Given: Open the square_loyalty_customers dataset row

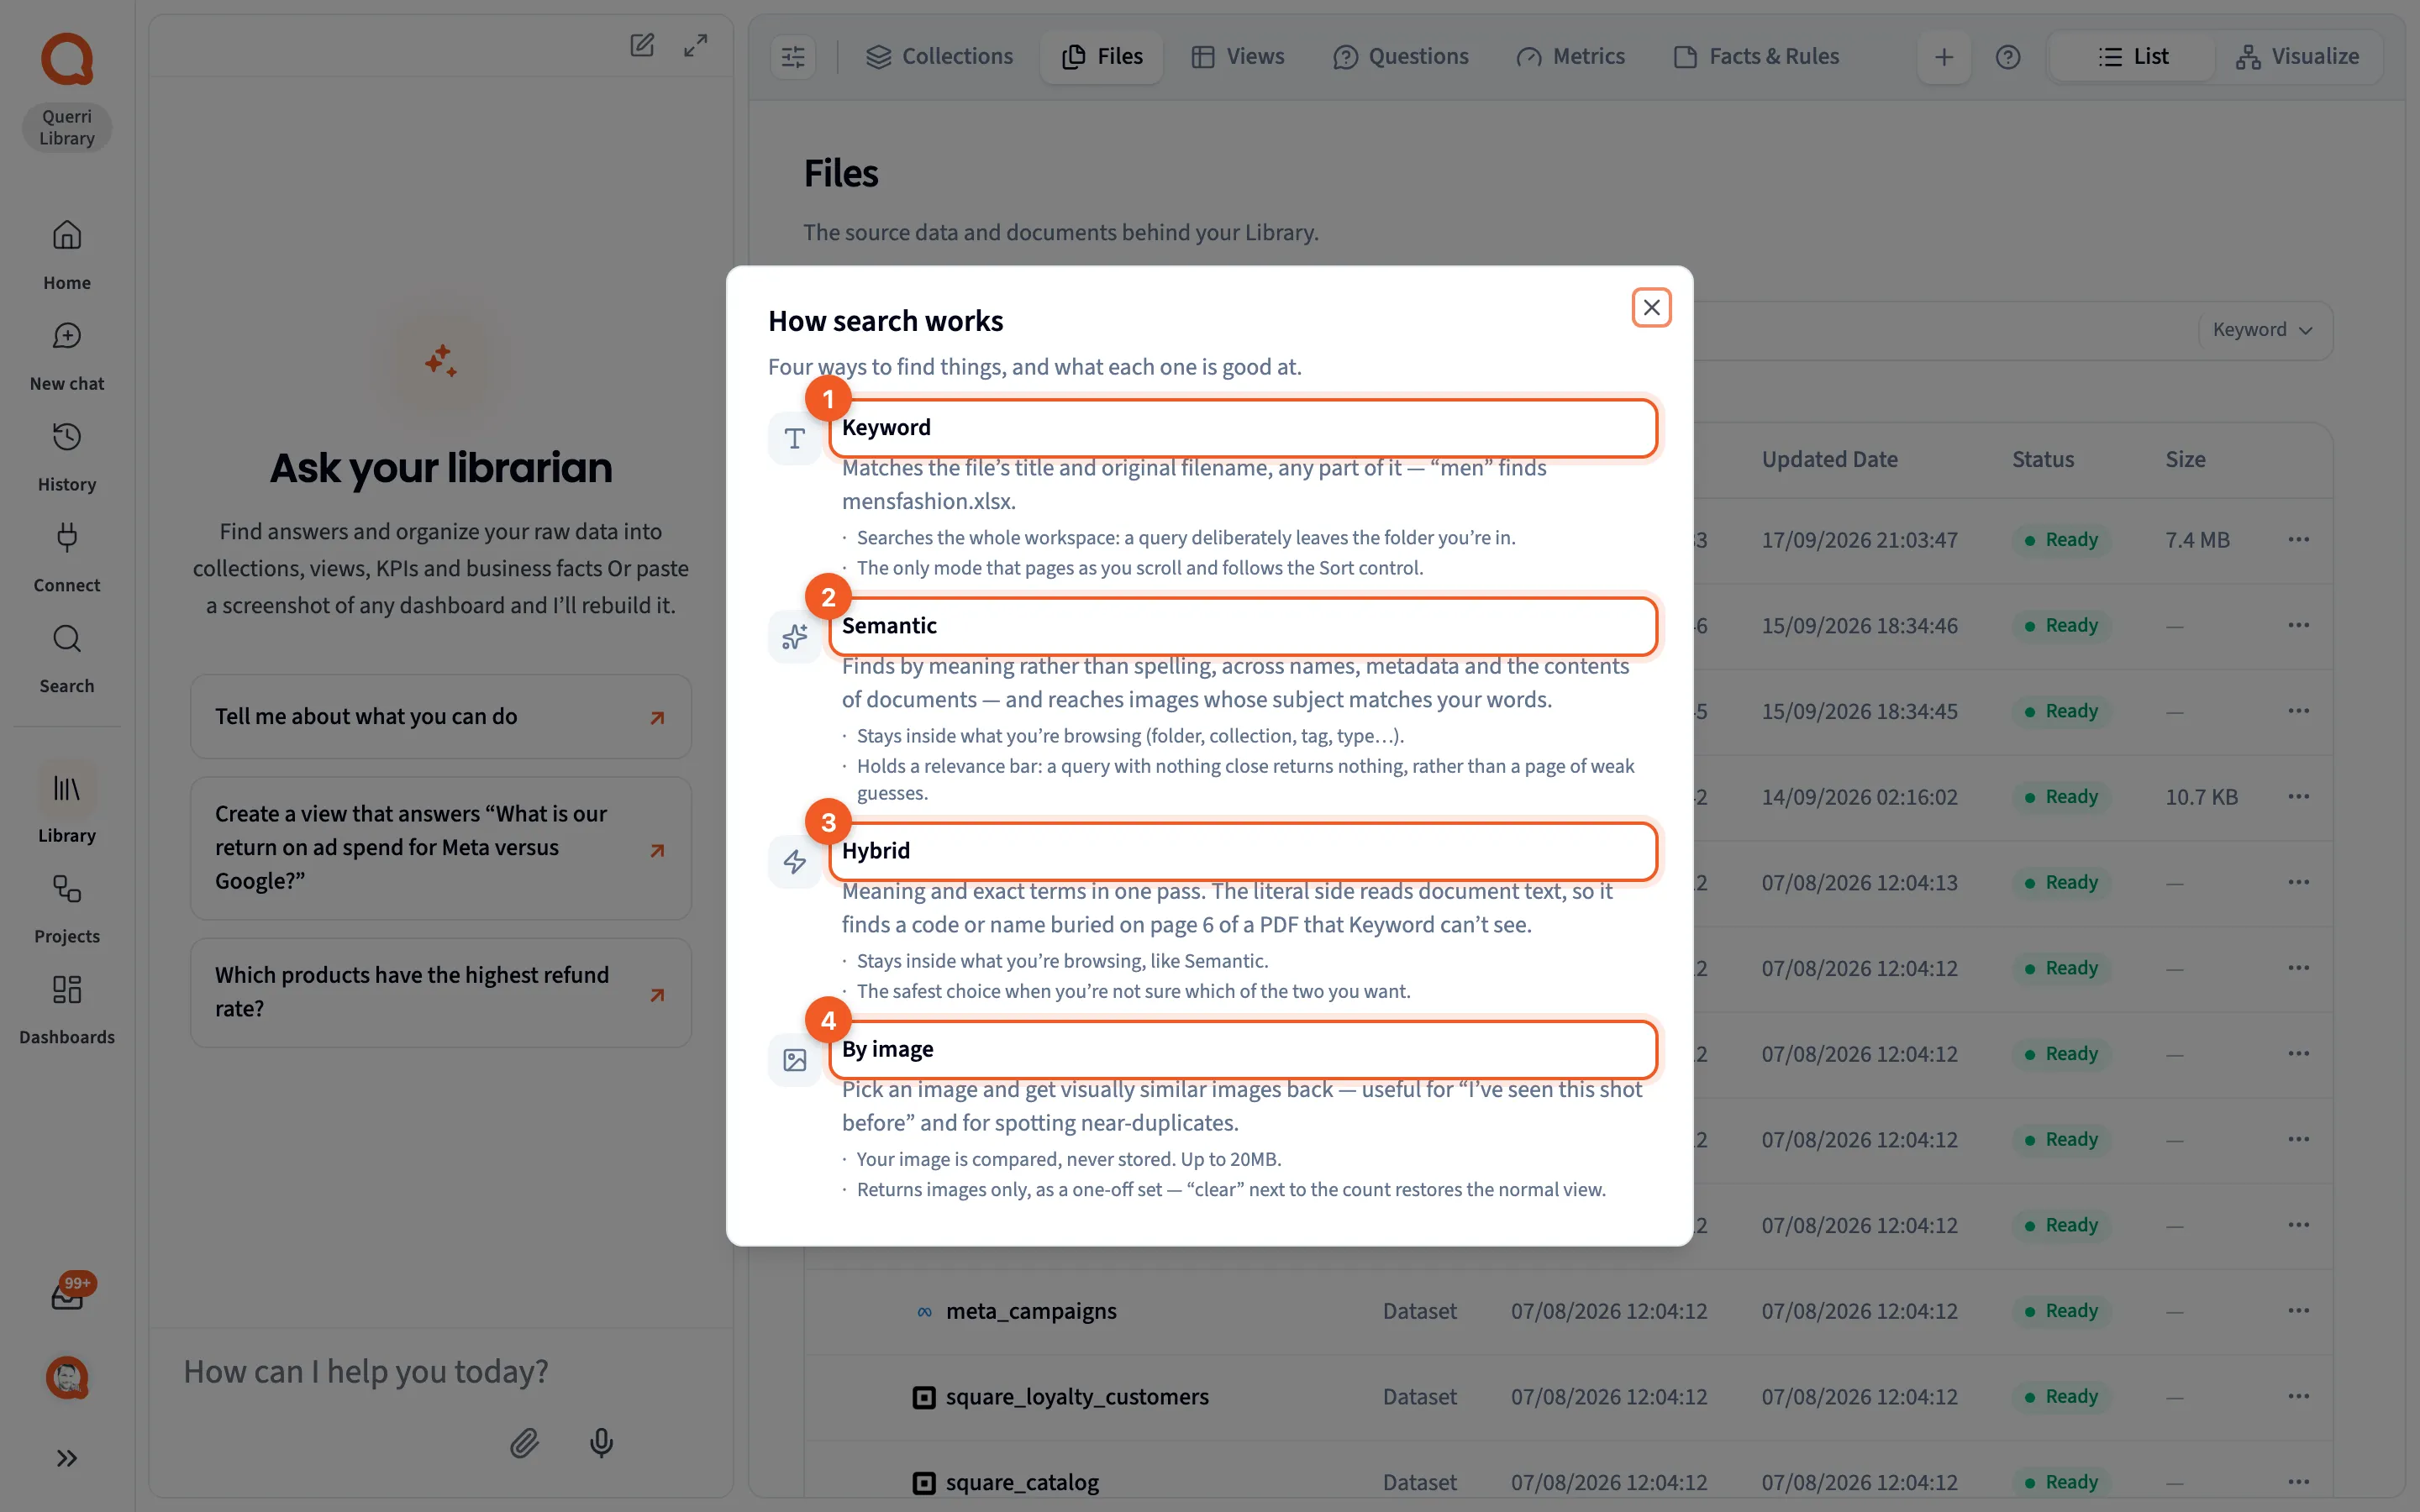Looking at the screenshot, I should [x=1569, y=1397].
